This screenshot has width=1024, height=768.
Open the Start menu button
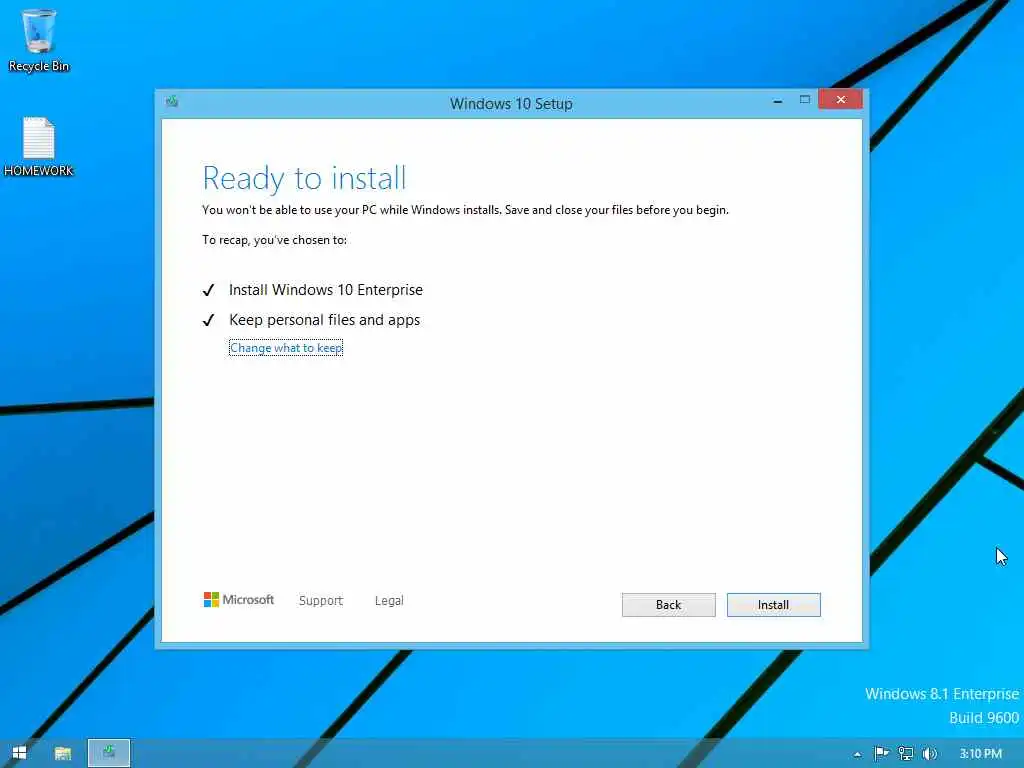click(x=19, y=753)
